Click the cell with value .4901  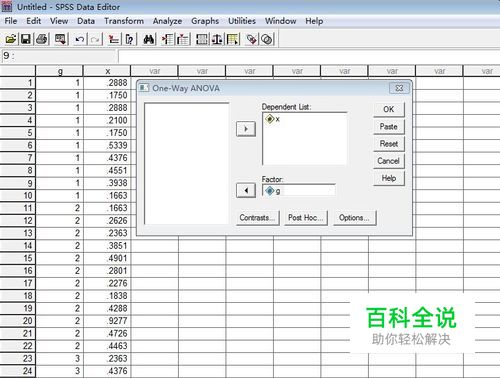pyautogui.click(x=107, y=258)
